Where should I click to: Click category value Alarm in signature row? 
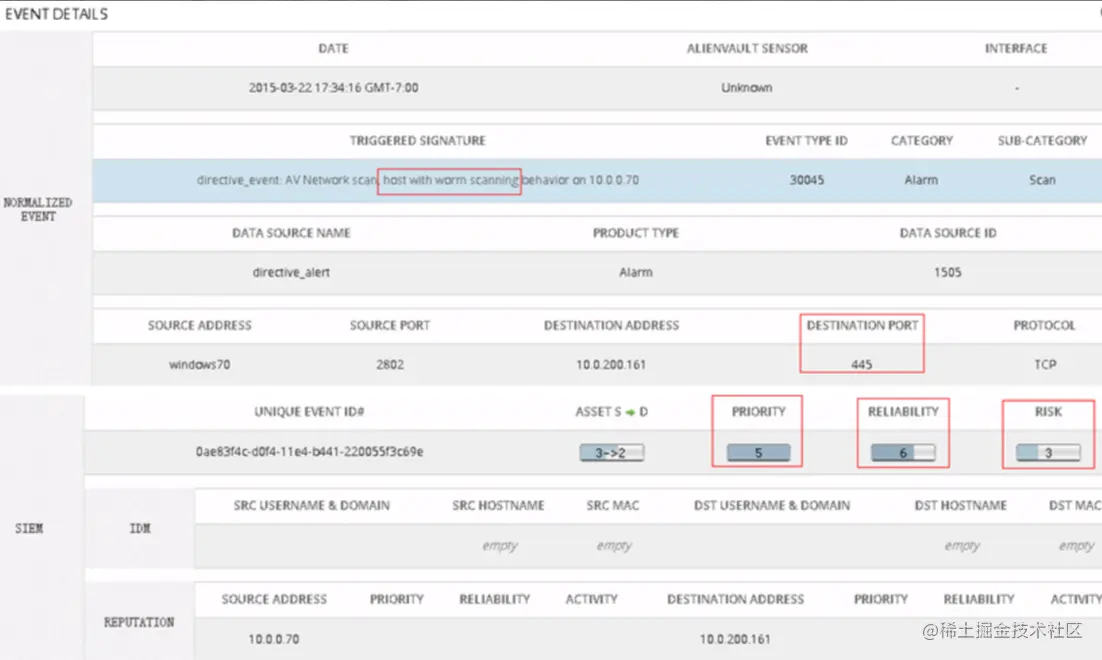tap(921, 180)
